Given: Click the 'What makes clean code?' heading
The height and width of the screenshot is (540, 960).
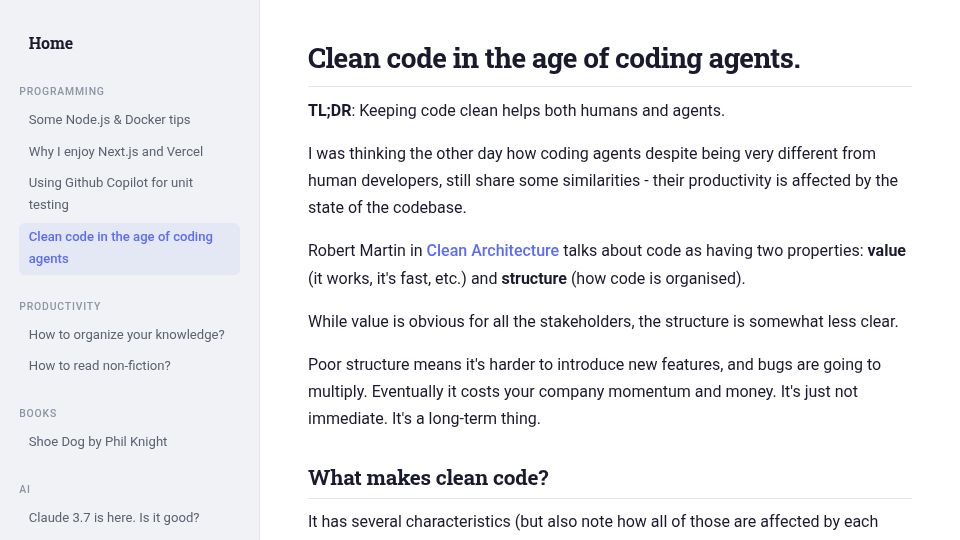Looking at the screenshot, I should [428, 478].
